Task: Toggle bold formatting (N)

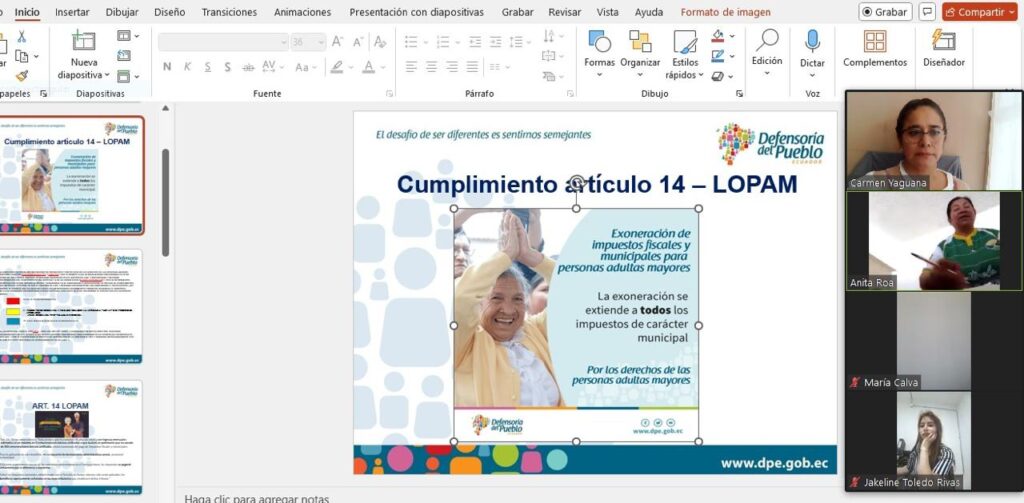Action: click(x=167, y=67)
